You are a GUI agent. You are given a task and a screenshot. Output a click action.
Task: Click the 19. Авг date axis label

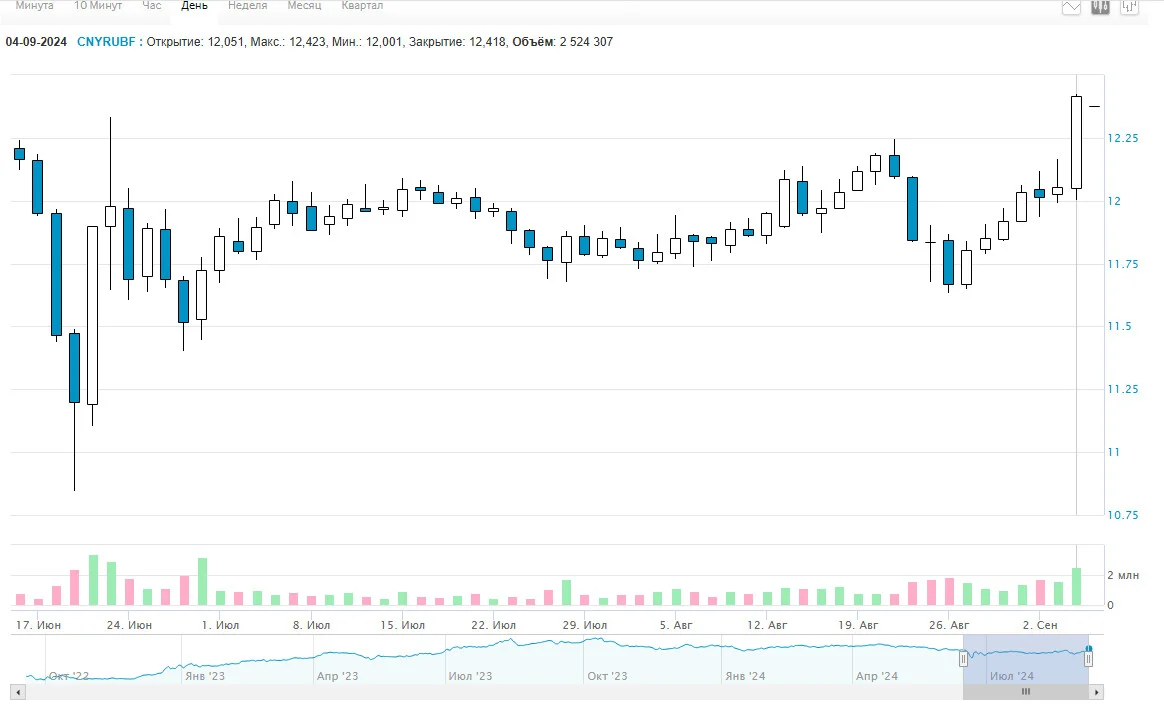pyautogui.click(x=858, y=625)
